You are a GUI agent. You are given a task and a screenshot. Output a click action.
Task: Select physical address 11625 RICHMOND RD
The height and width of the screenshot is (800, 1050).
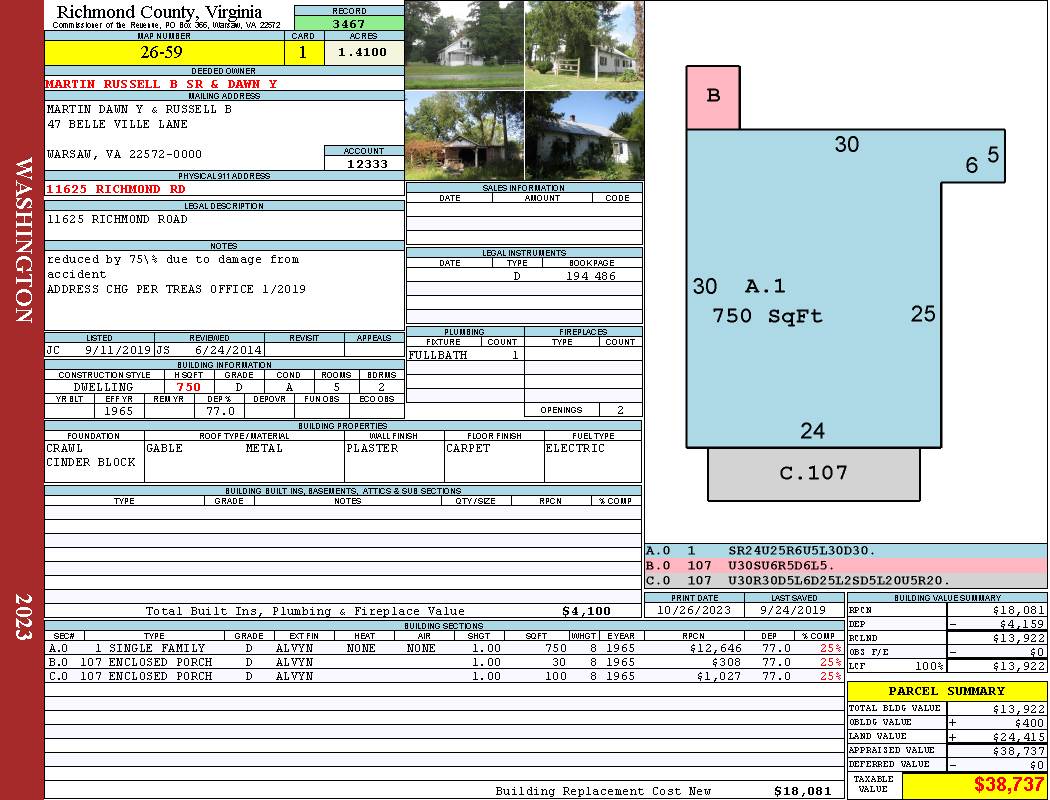click(x=115, y=189)
